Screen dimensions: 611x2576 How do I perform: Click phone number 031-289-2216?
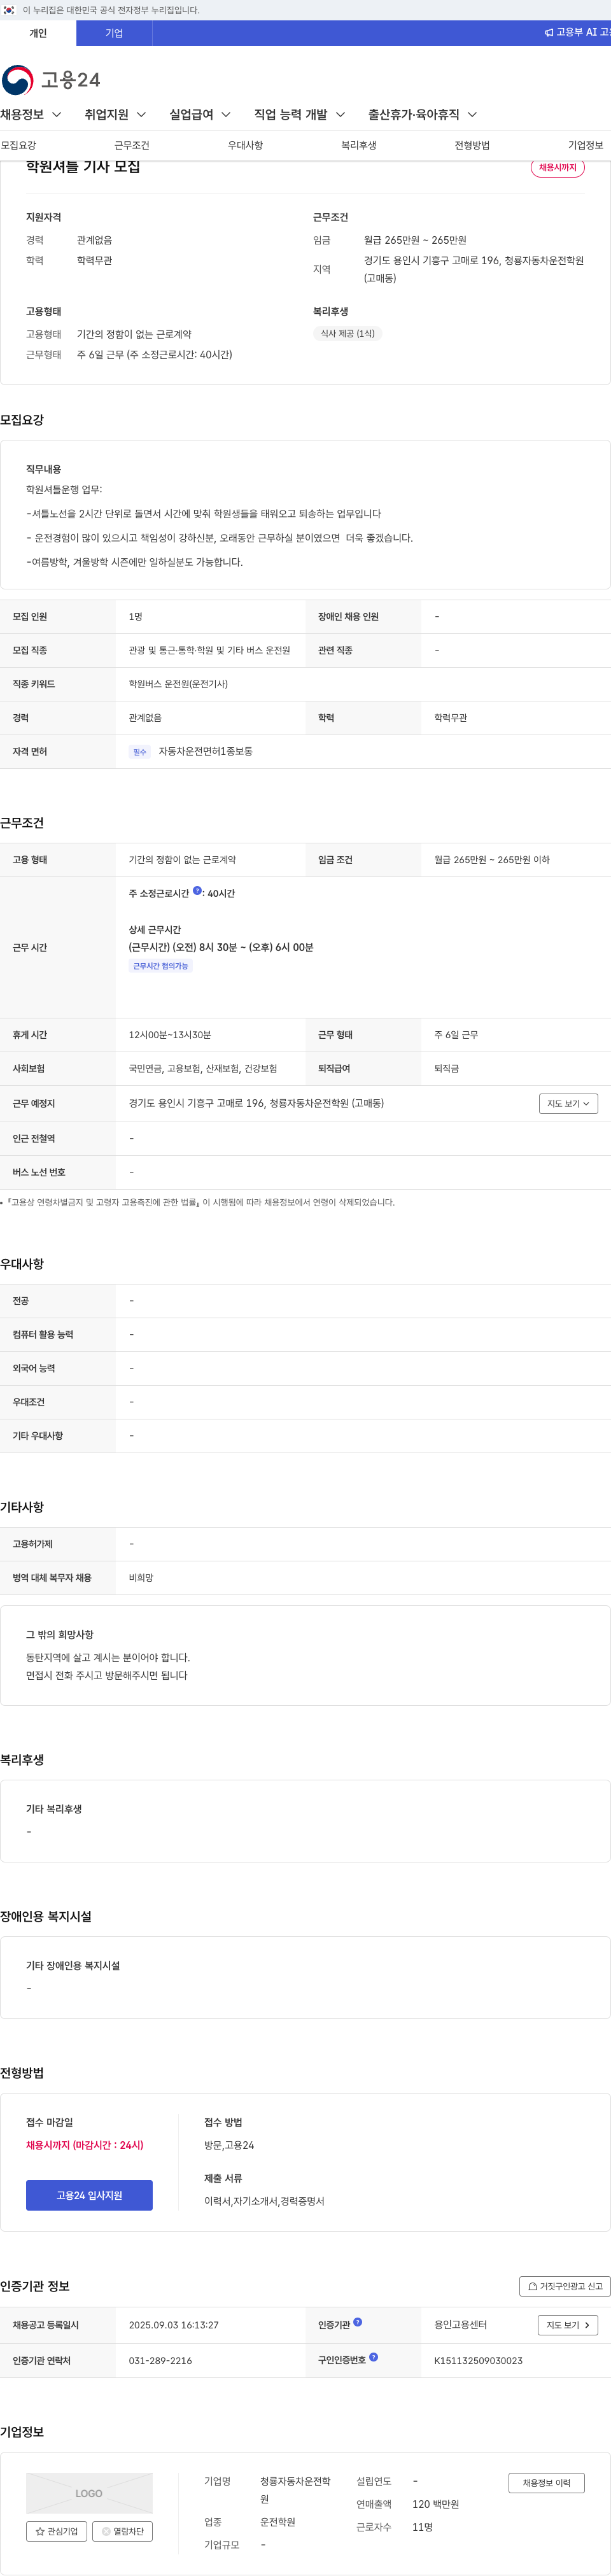(x=160, y=2360)
